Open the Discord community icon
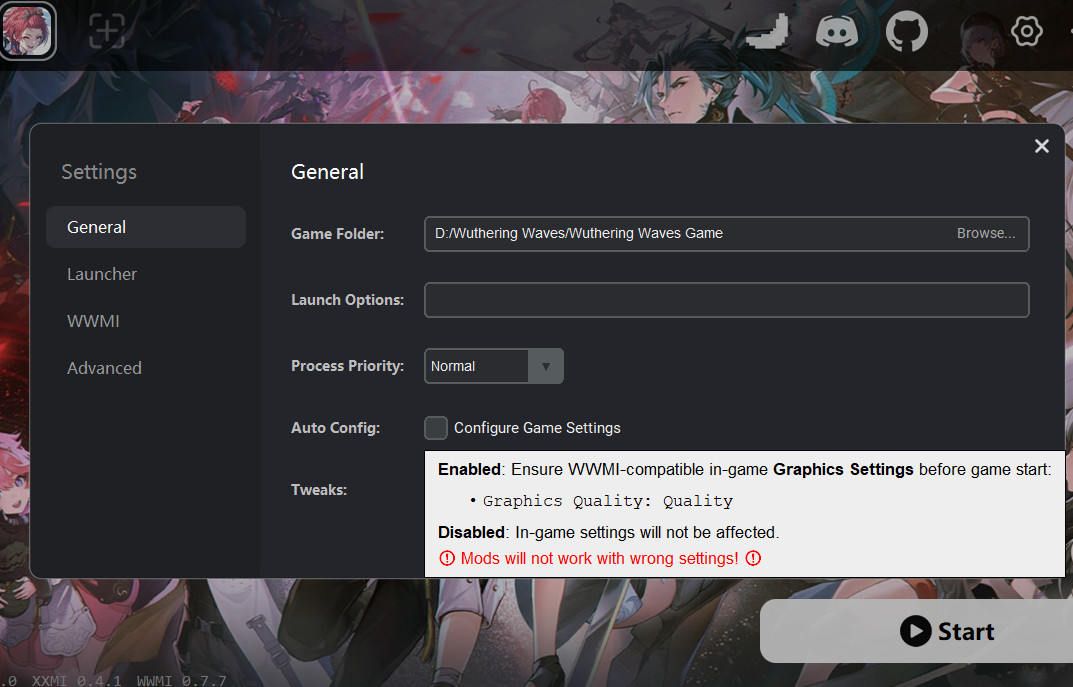This screenshot has width=1073, height=687. coord(837,32)
